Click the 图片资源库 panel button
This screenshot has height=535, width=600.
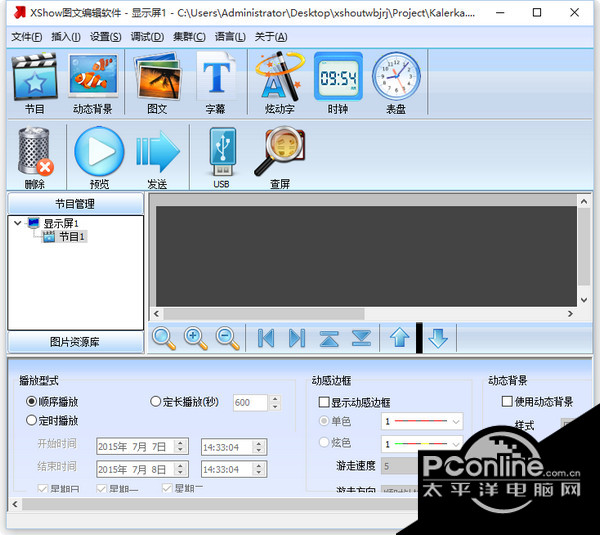(75, 342)
